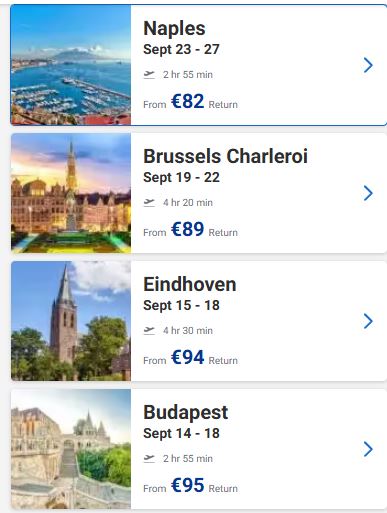
Task: Open the Naples card chevron arrow
Action: click(x=368, y=65)
